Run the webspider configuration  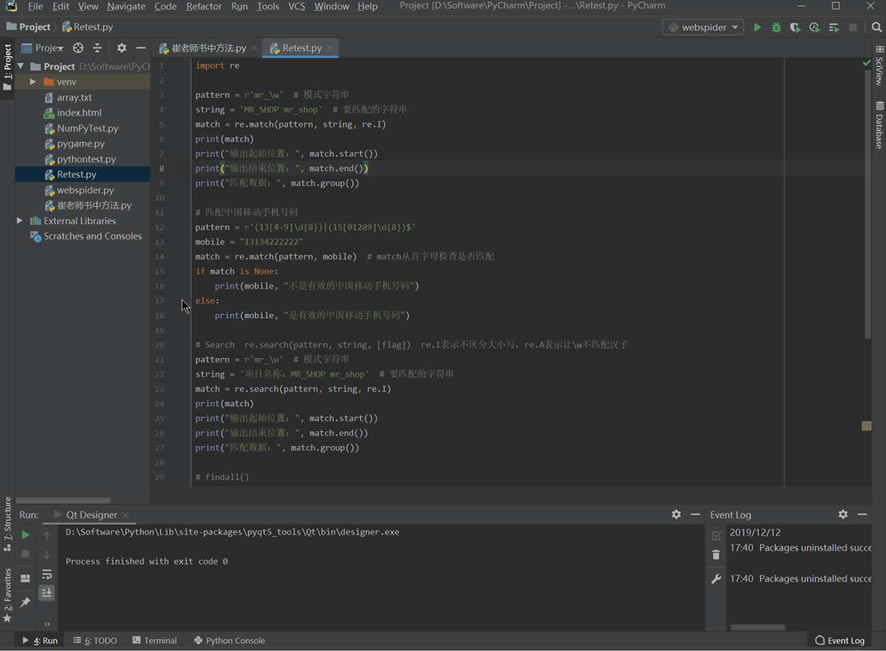[x=757, y=27]
